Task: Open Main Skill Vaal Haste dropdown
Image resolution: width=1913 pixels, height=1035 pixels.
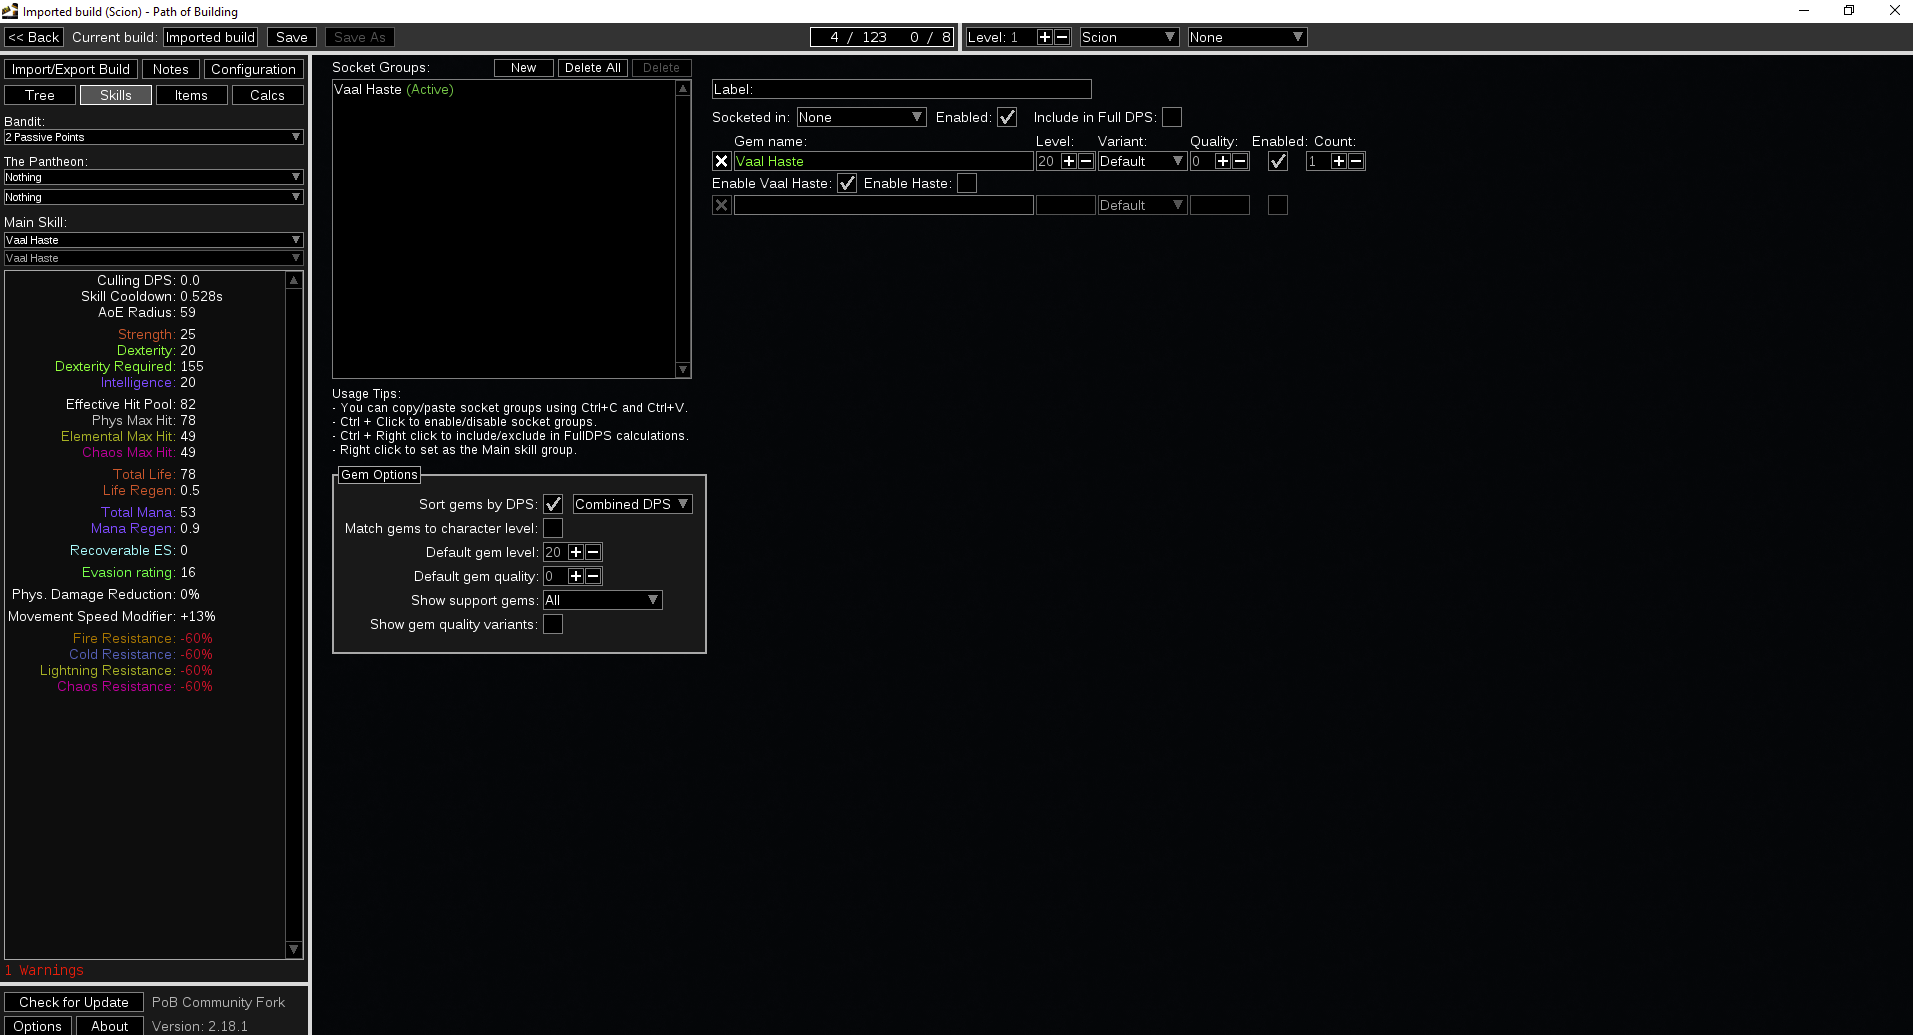Action: [x=153, y=240]
